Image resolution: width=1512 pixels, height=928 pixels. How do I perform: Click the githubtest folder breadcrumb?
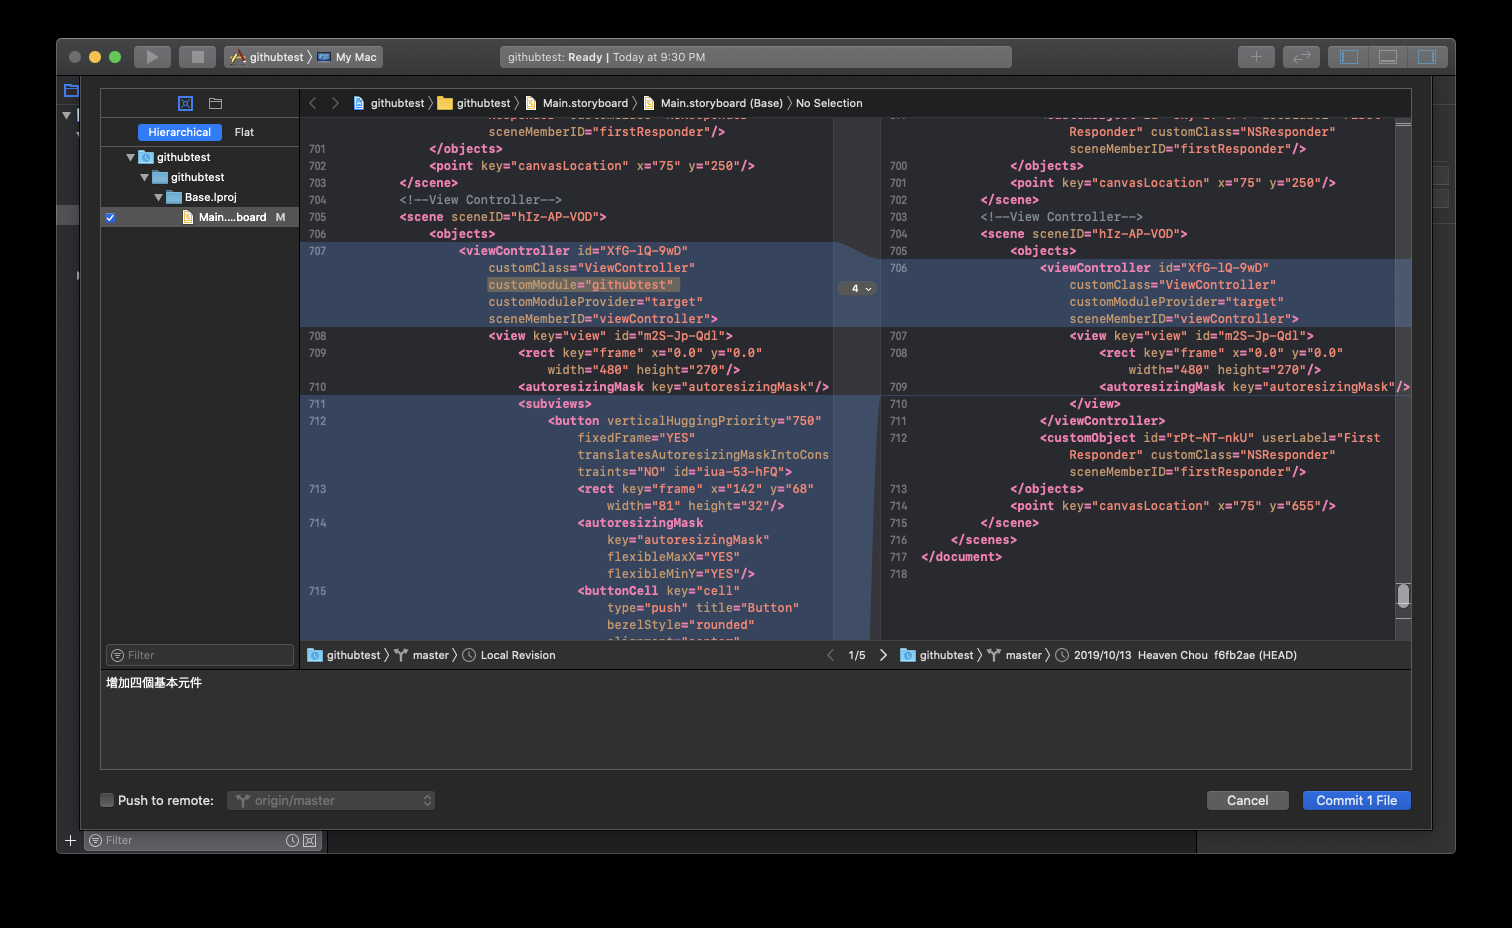[x=474, y=103]
